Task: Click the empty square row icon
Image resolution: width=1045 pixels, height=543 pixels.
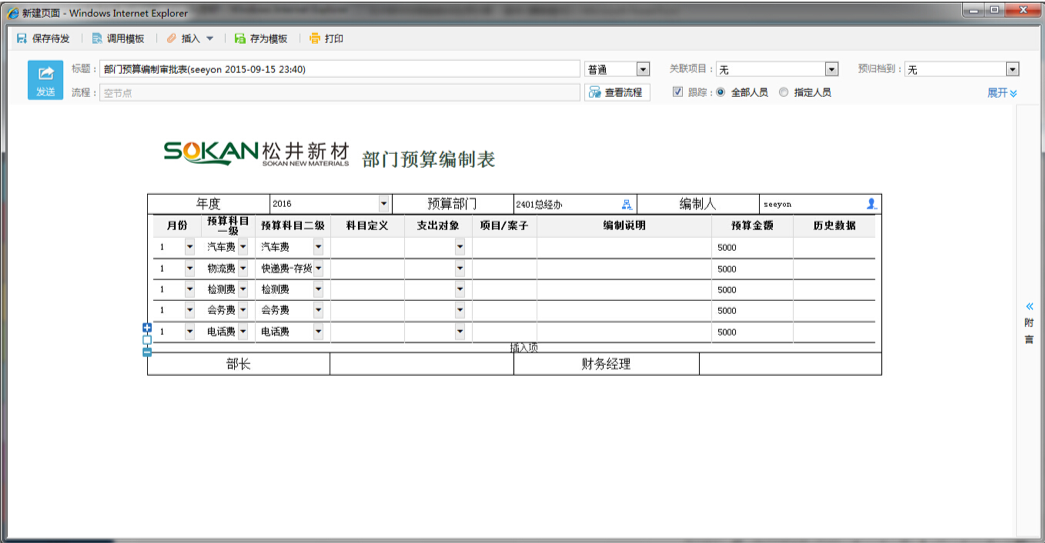Action: (x=147, y=340)
